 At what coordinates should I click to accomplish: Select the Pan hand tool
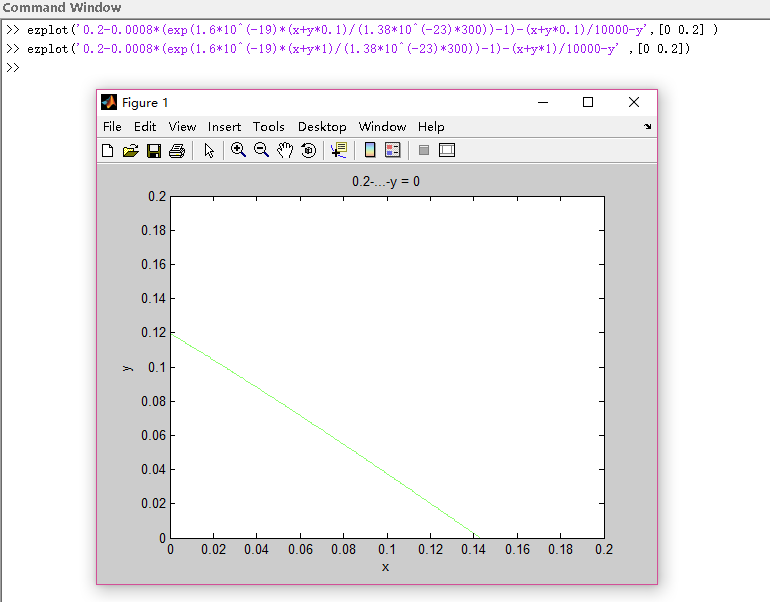[285, 150]
